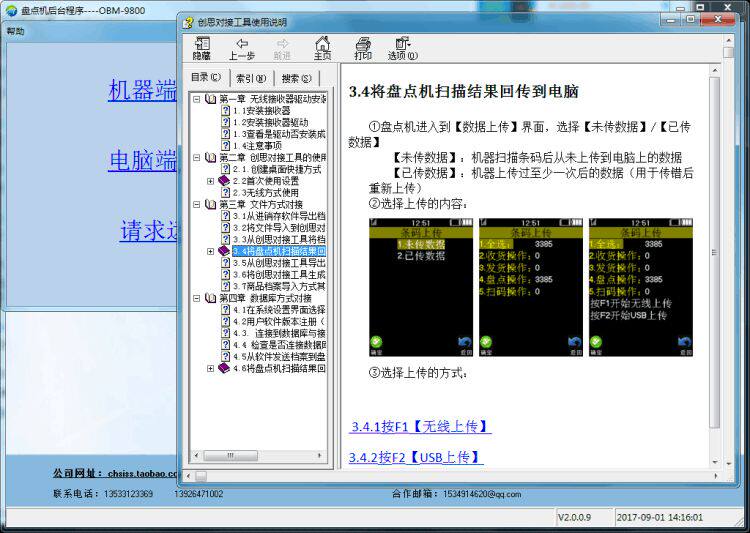750x533 pixels.
Task: Select the 4.1在系统设置界面选择 topic
Action: [279, 310]
